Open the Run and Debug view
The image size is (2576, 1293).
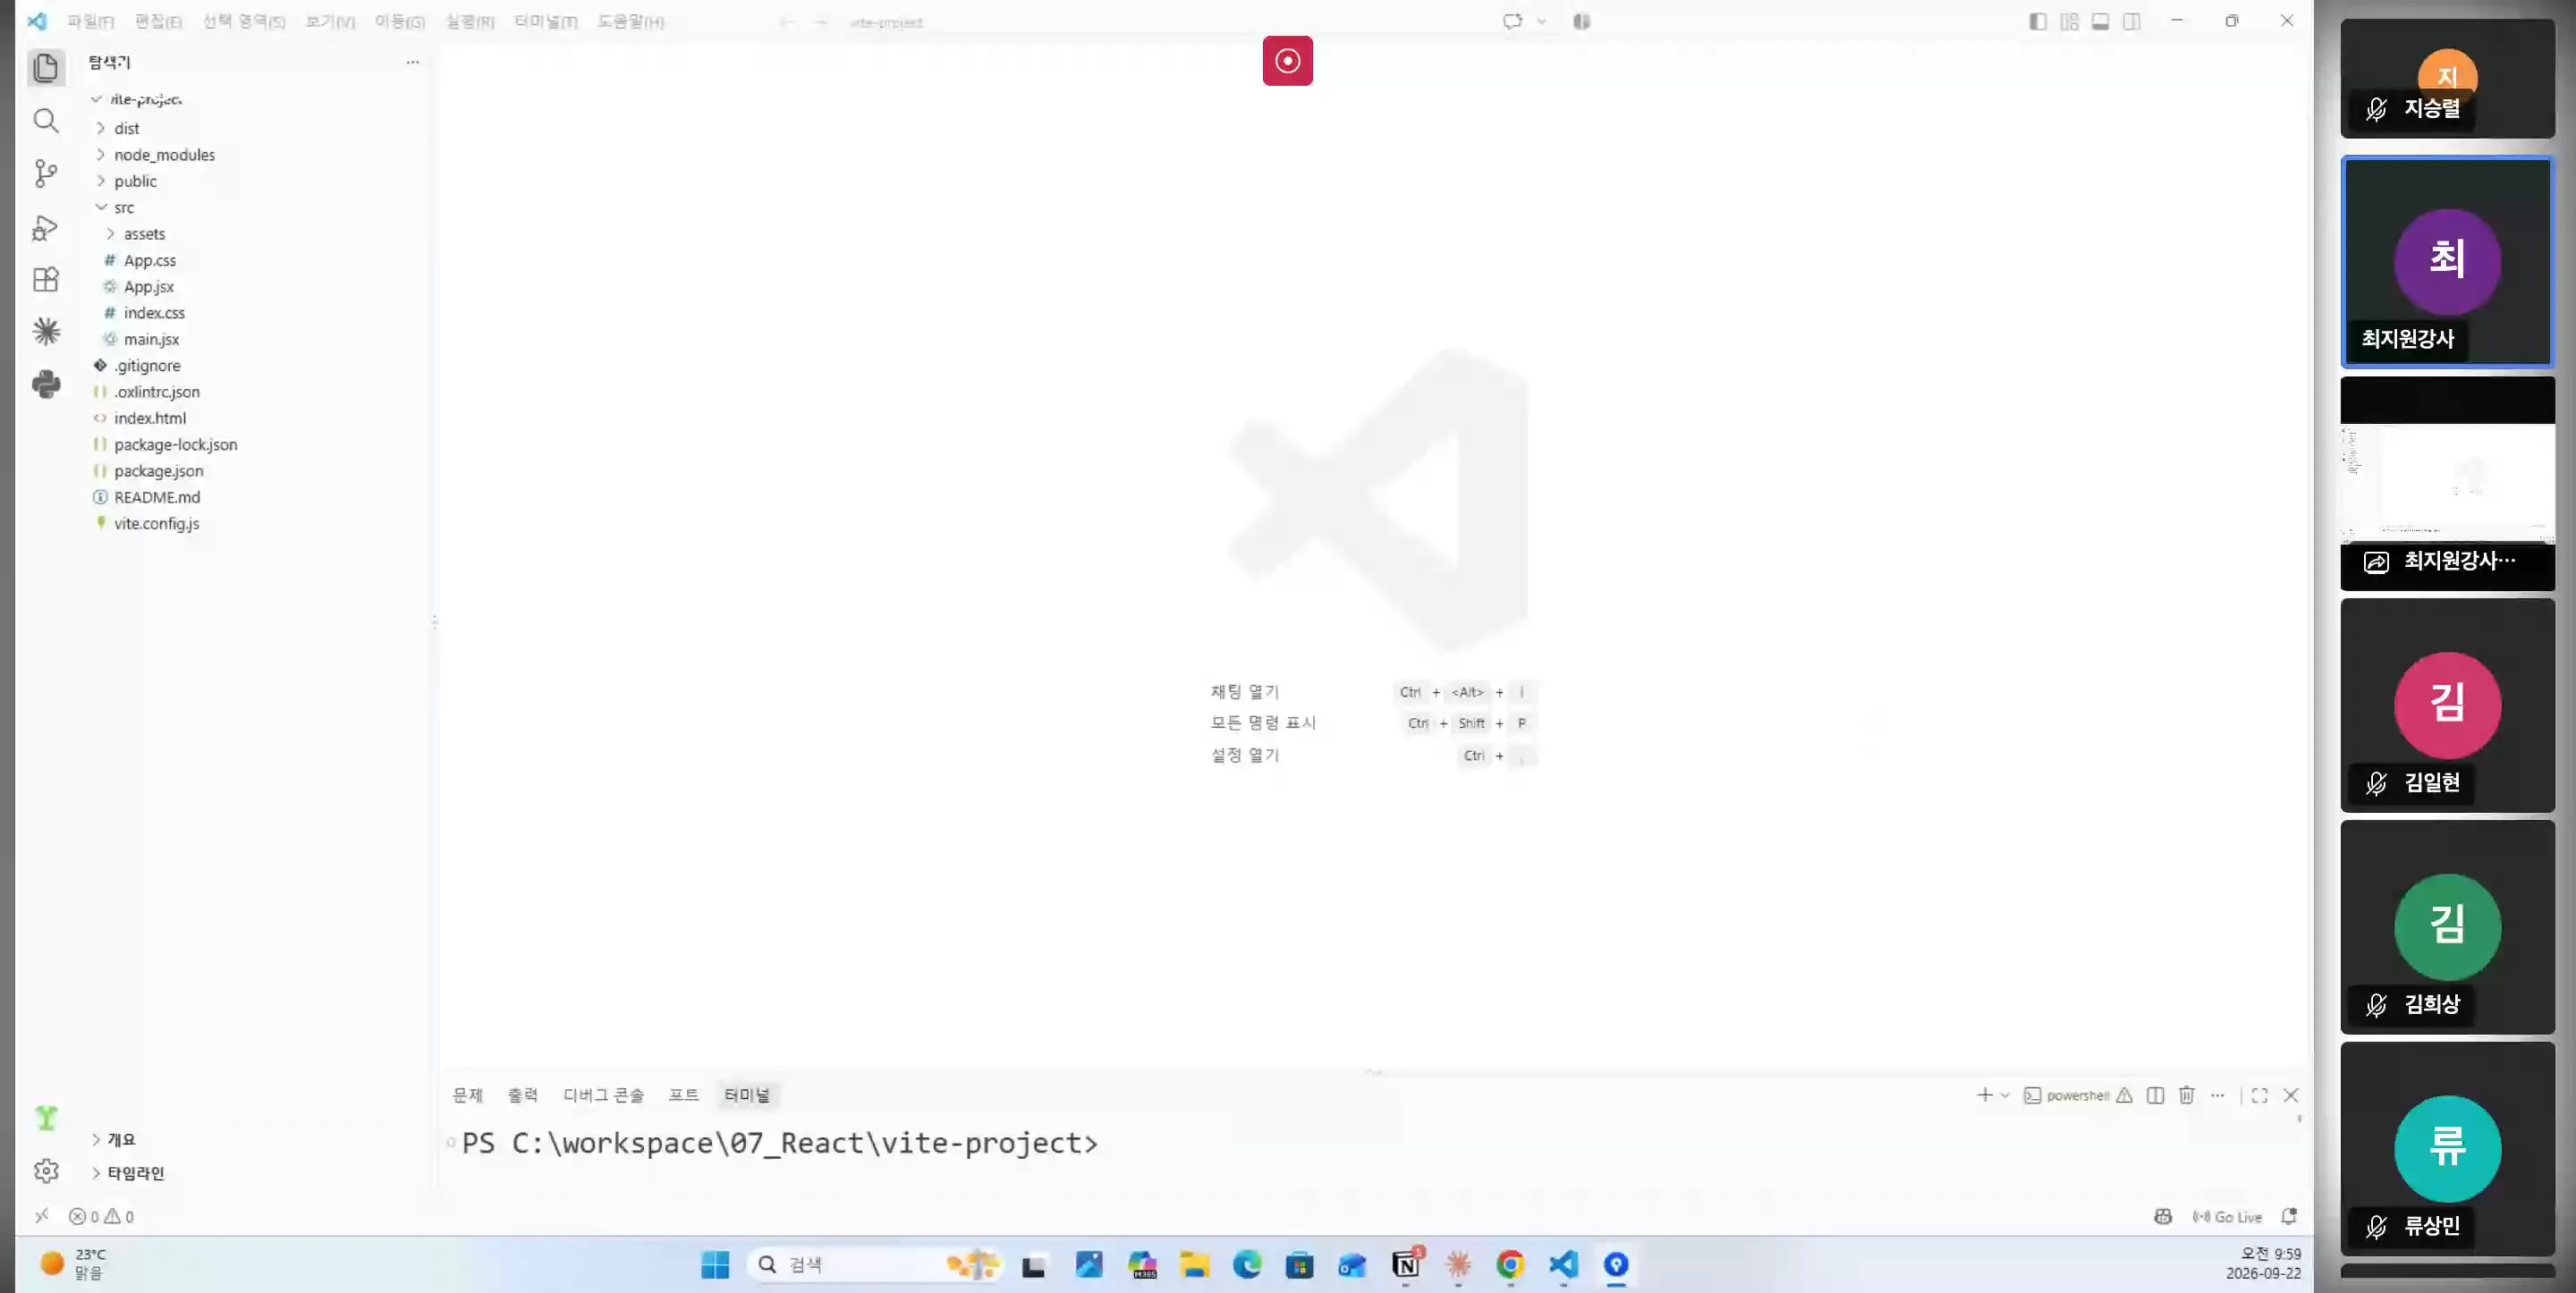click(x=46, y=227)
